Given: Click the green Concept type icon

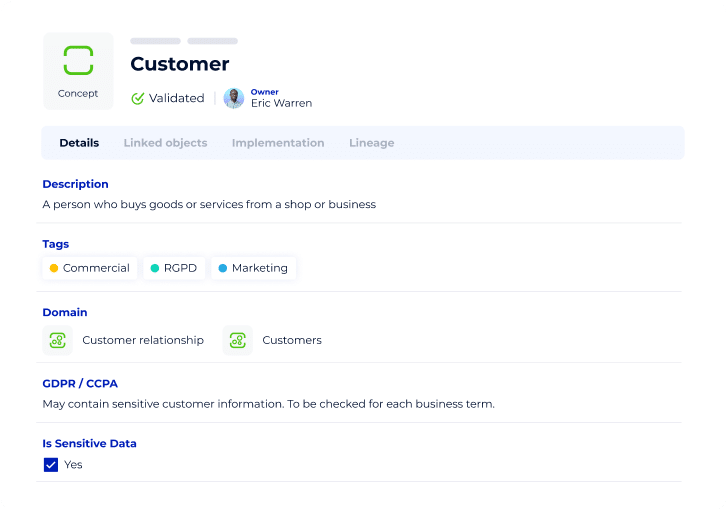Looking at the screenshot, I should pos(78,60).
